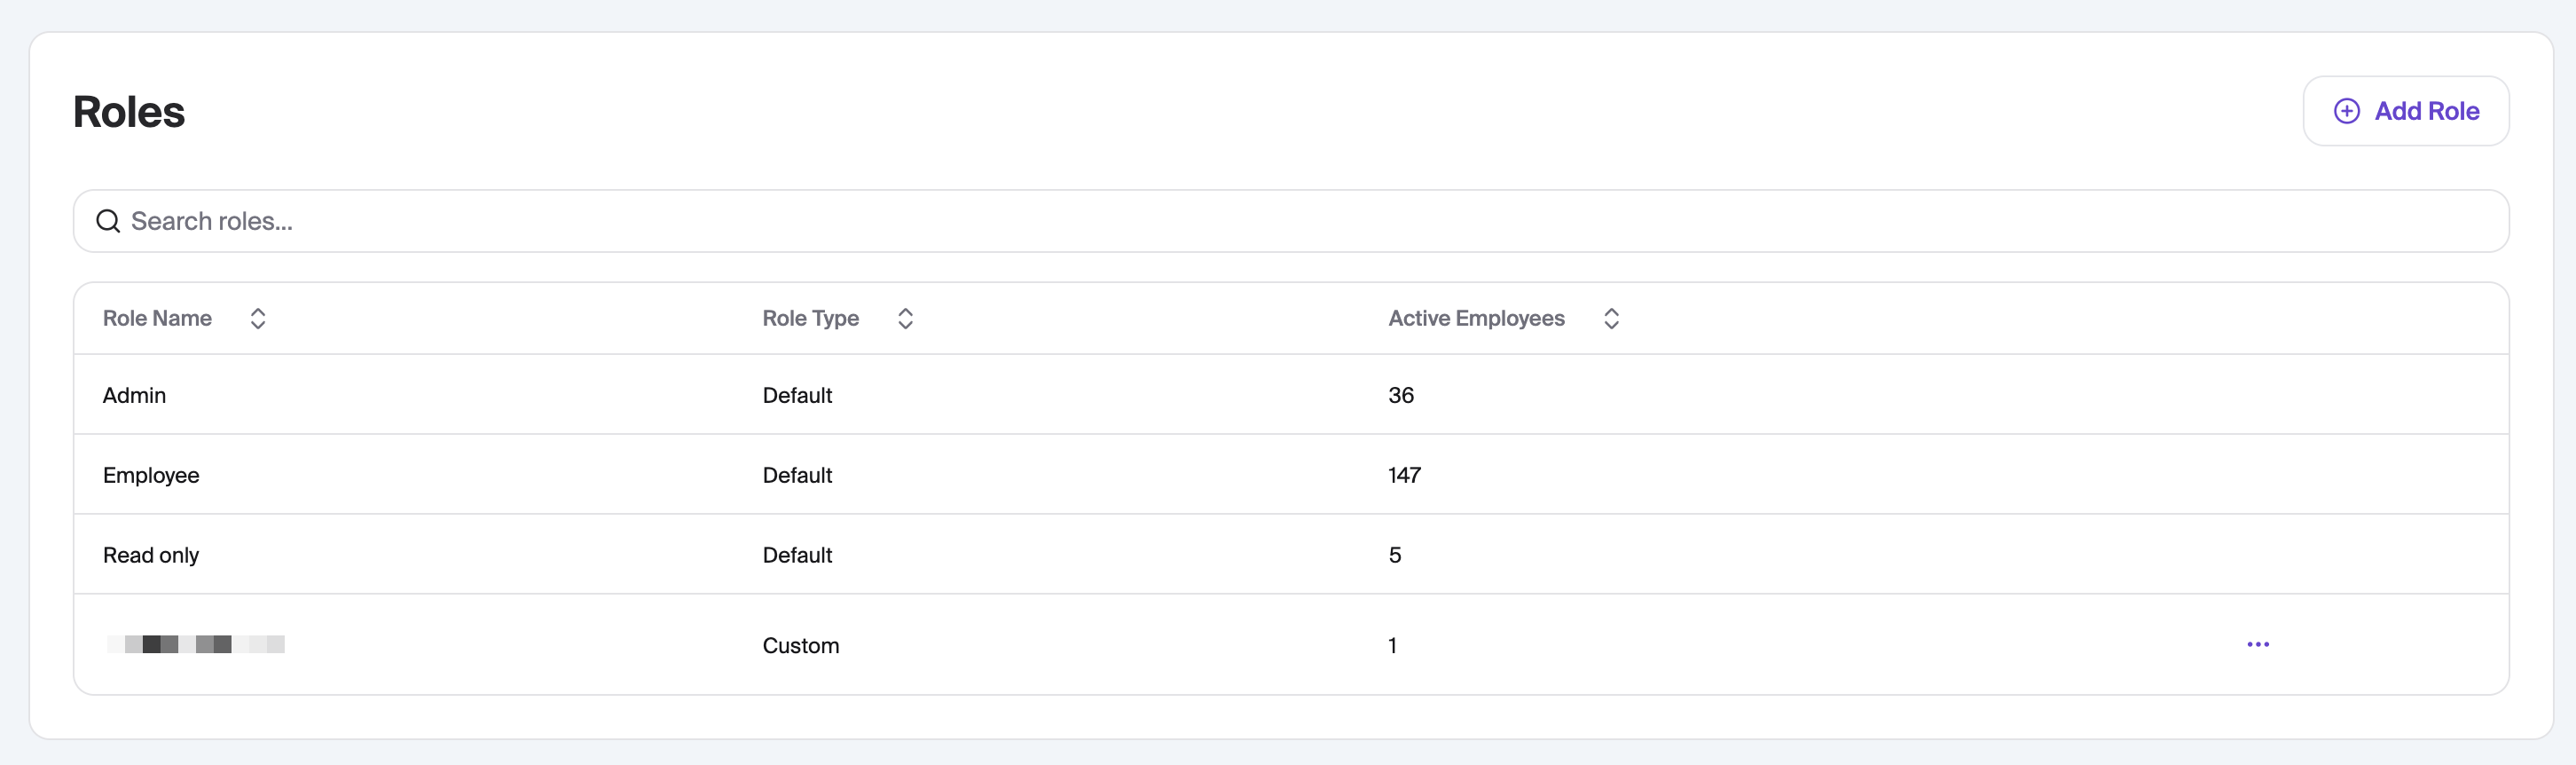Image resolution: width=2576 pixels, height=765 pixels.
Task: Click the magnifier icon in search bar
Action: click(x=108, y=221)
